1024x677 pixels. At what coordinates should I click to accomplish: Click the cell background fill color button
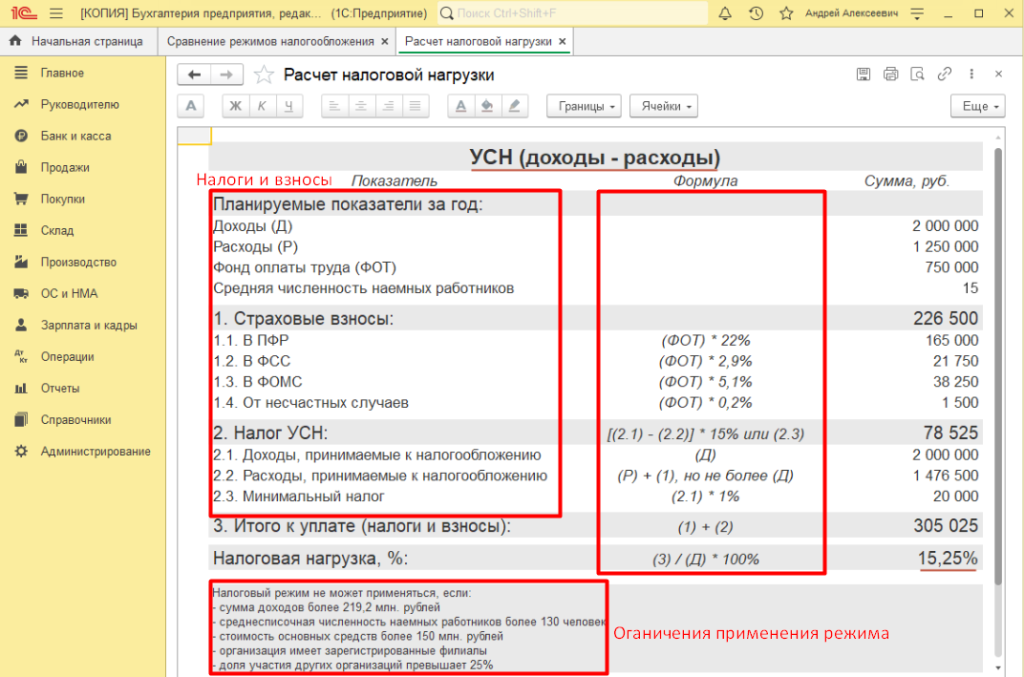pyautogui.click(x=488, y=106)
